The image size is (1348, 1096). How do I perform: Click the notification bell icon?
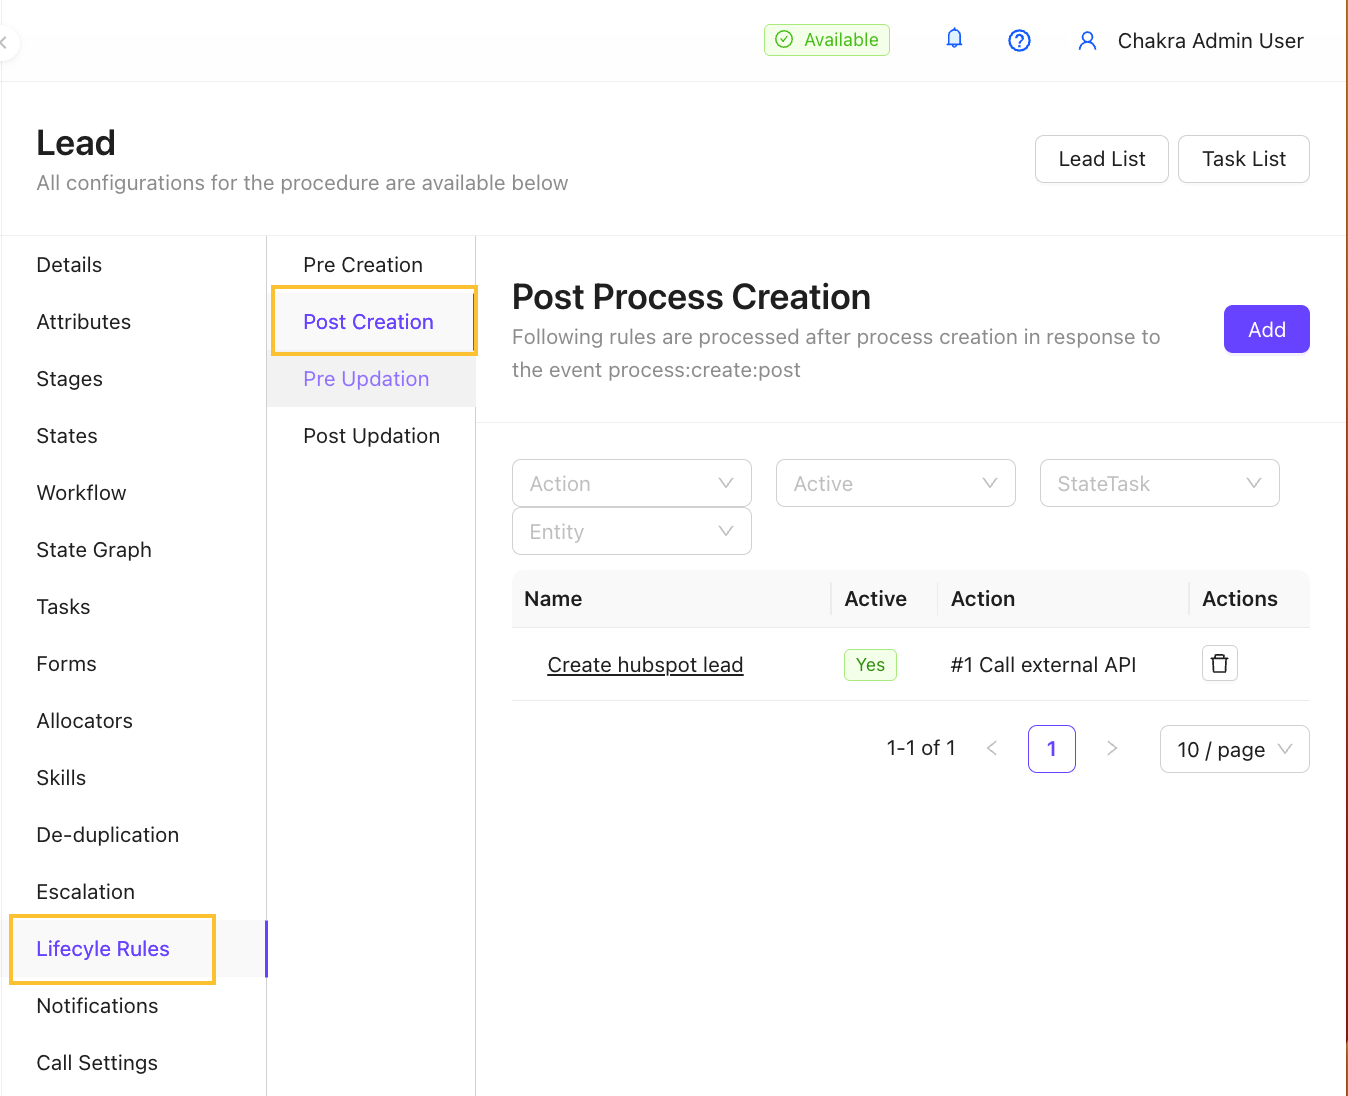point(954,39)
